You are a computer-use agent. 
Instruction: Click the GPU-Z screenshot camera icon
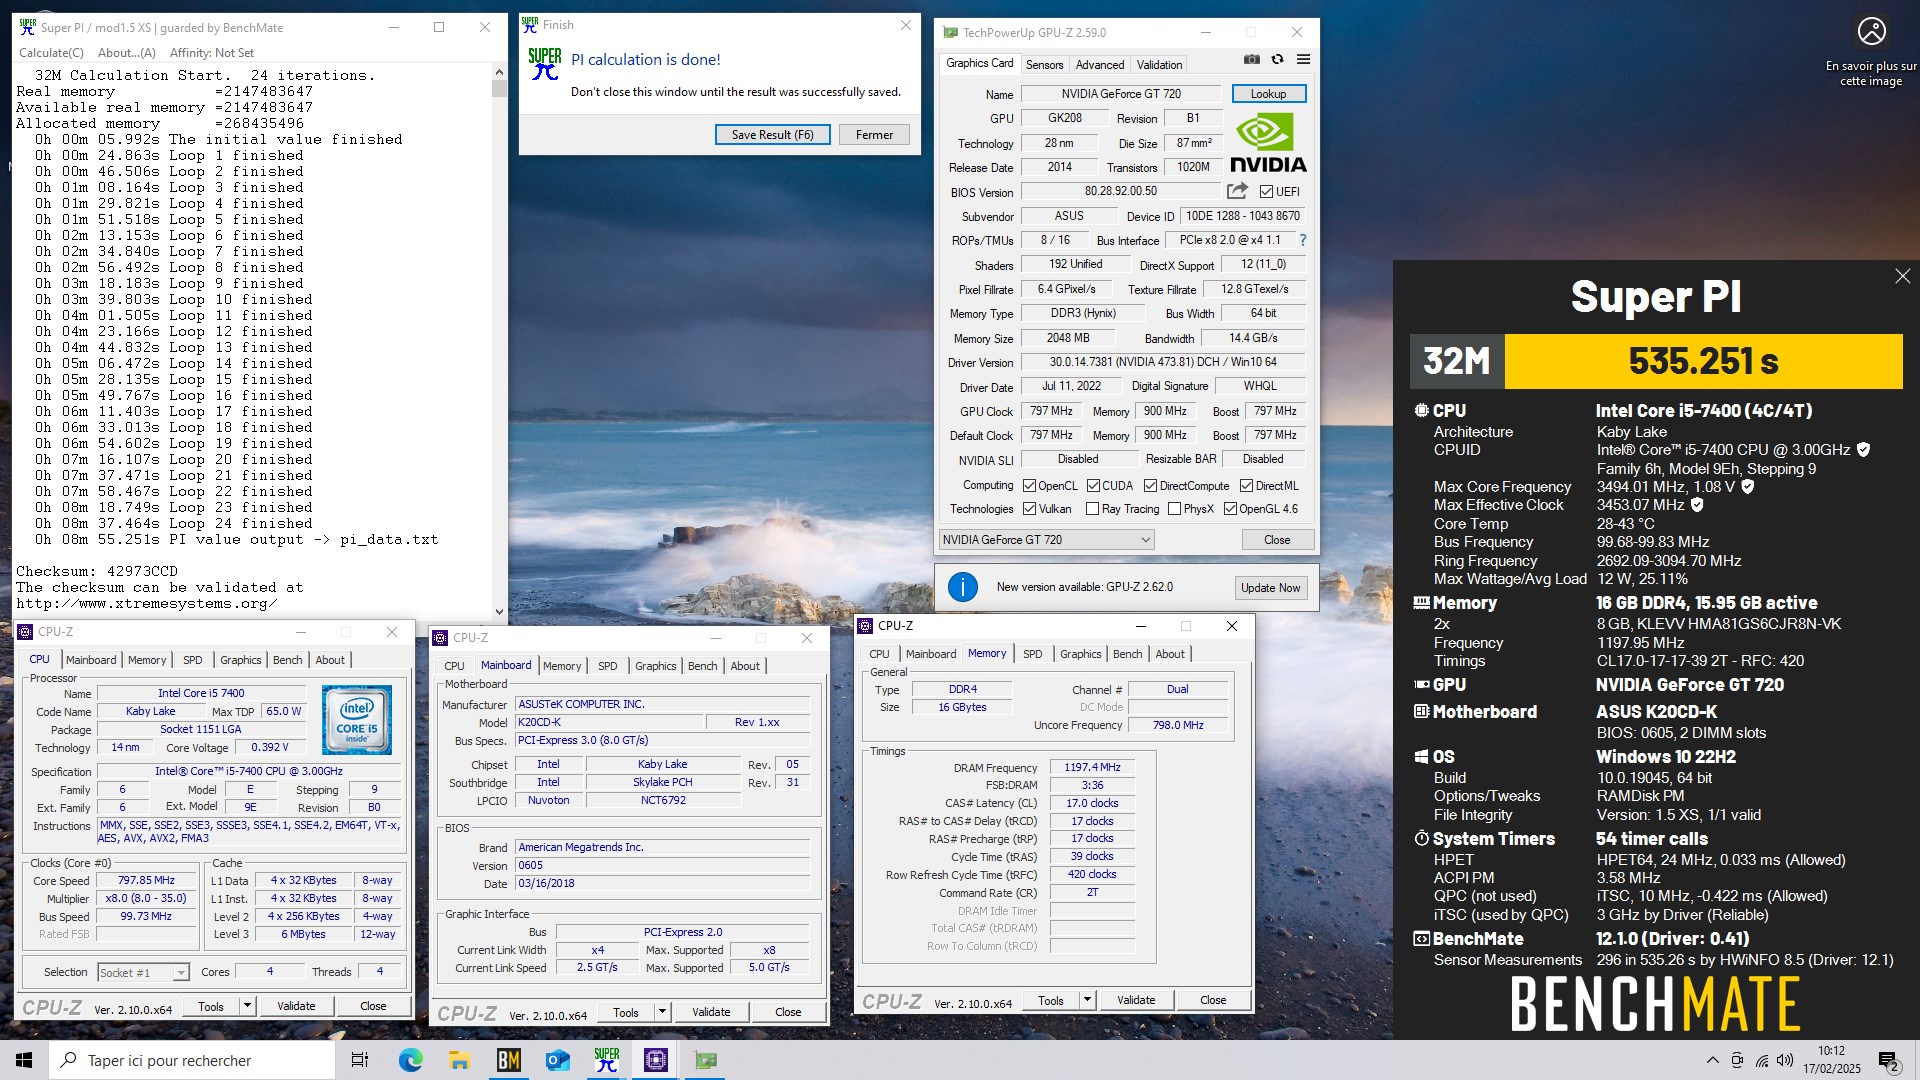click(1251, 60)
